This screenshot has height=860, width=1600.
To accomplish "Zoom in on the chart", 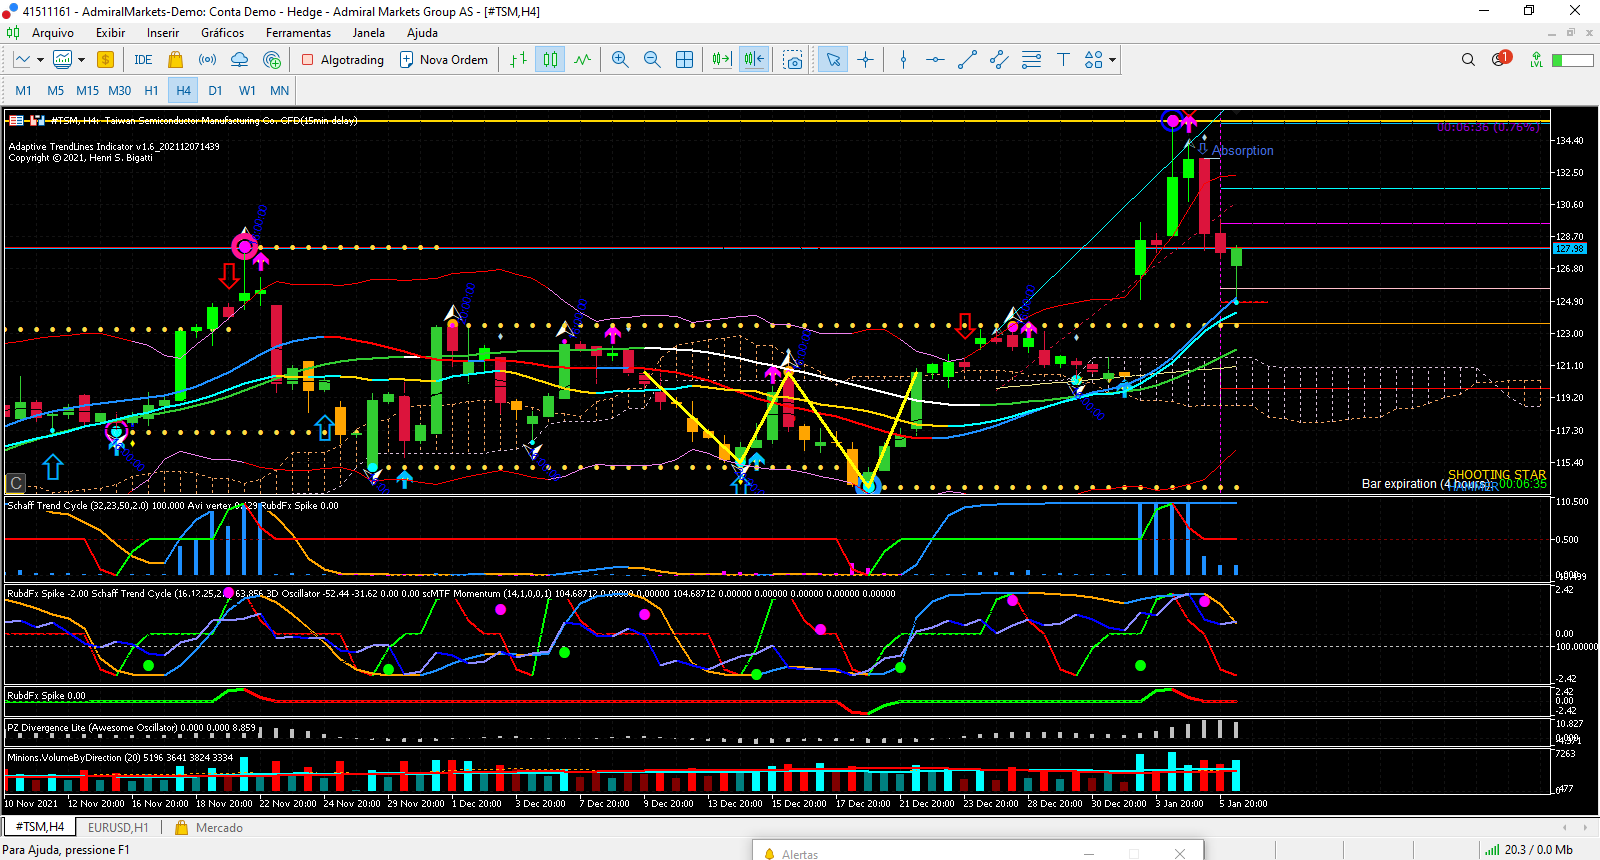I will tap(620, 60).
